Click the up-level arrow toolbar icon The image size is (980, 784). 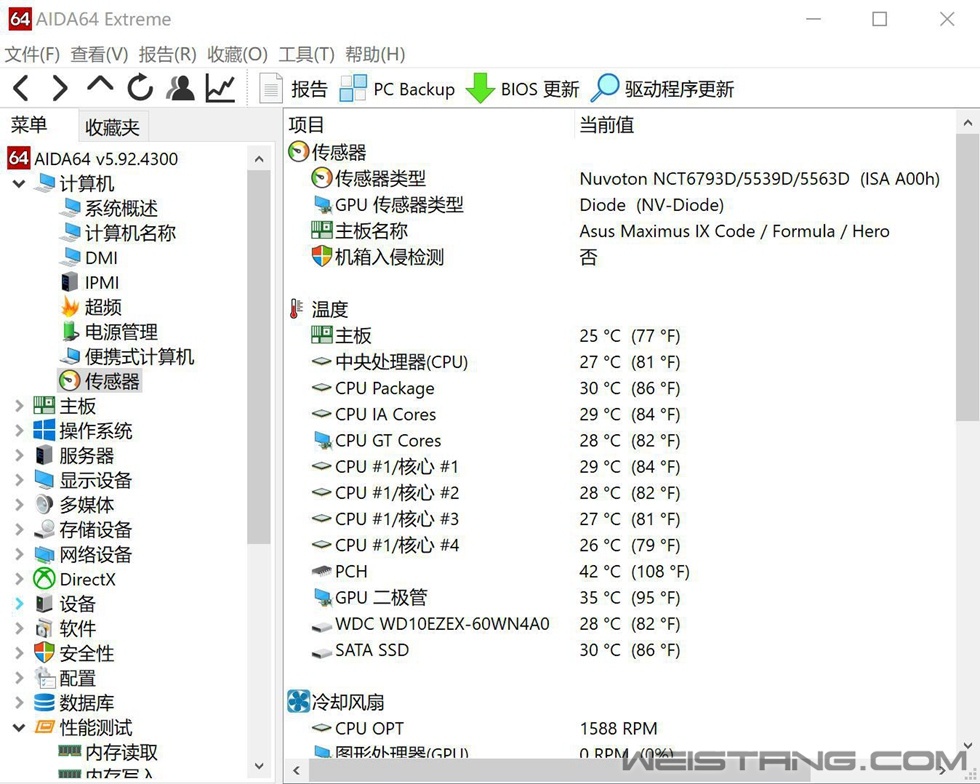point(100,87)
